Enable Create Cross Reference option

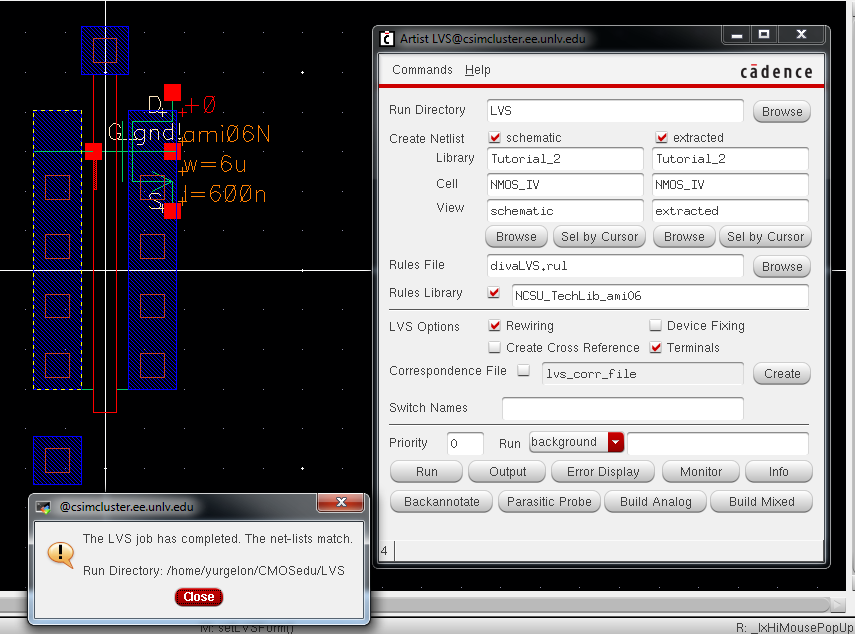495,347
